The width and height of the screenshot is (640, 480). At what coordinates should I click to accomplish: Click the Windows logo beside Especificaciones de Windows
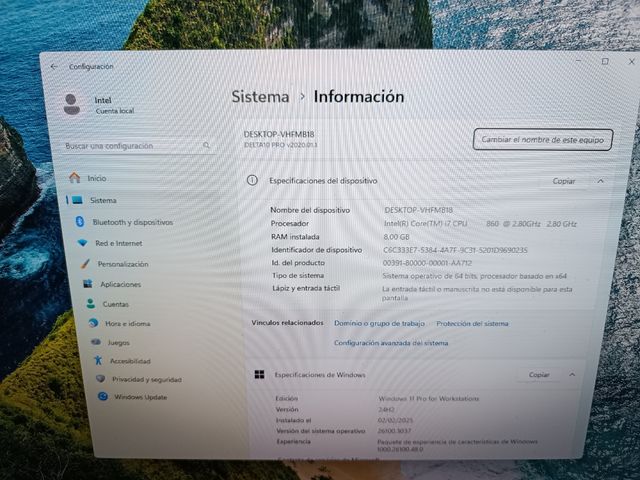(x=259, y=374)
